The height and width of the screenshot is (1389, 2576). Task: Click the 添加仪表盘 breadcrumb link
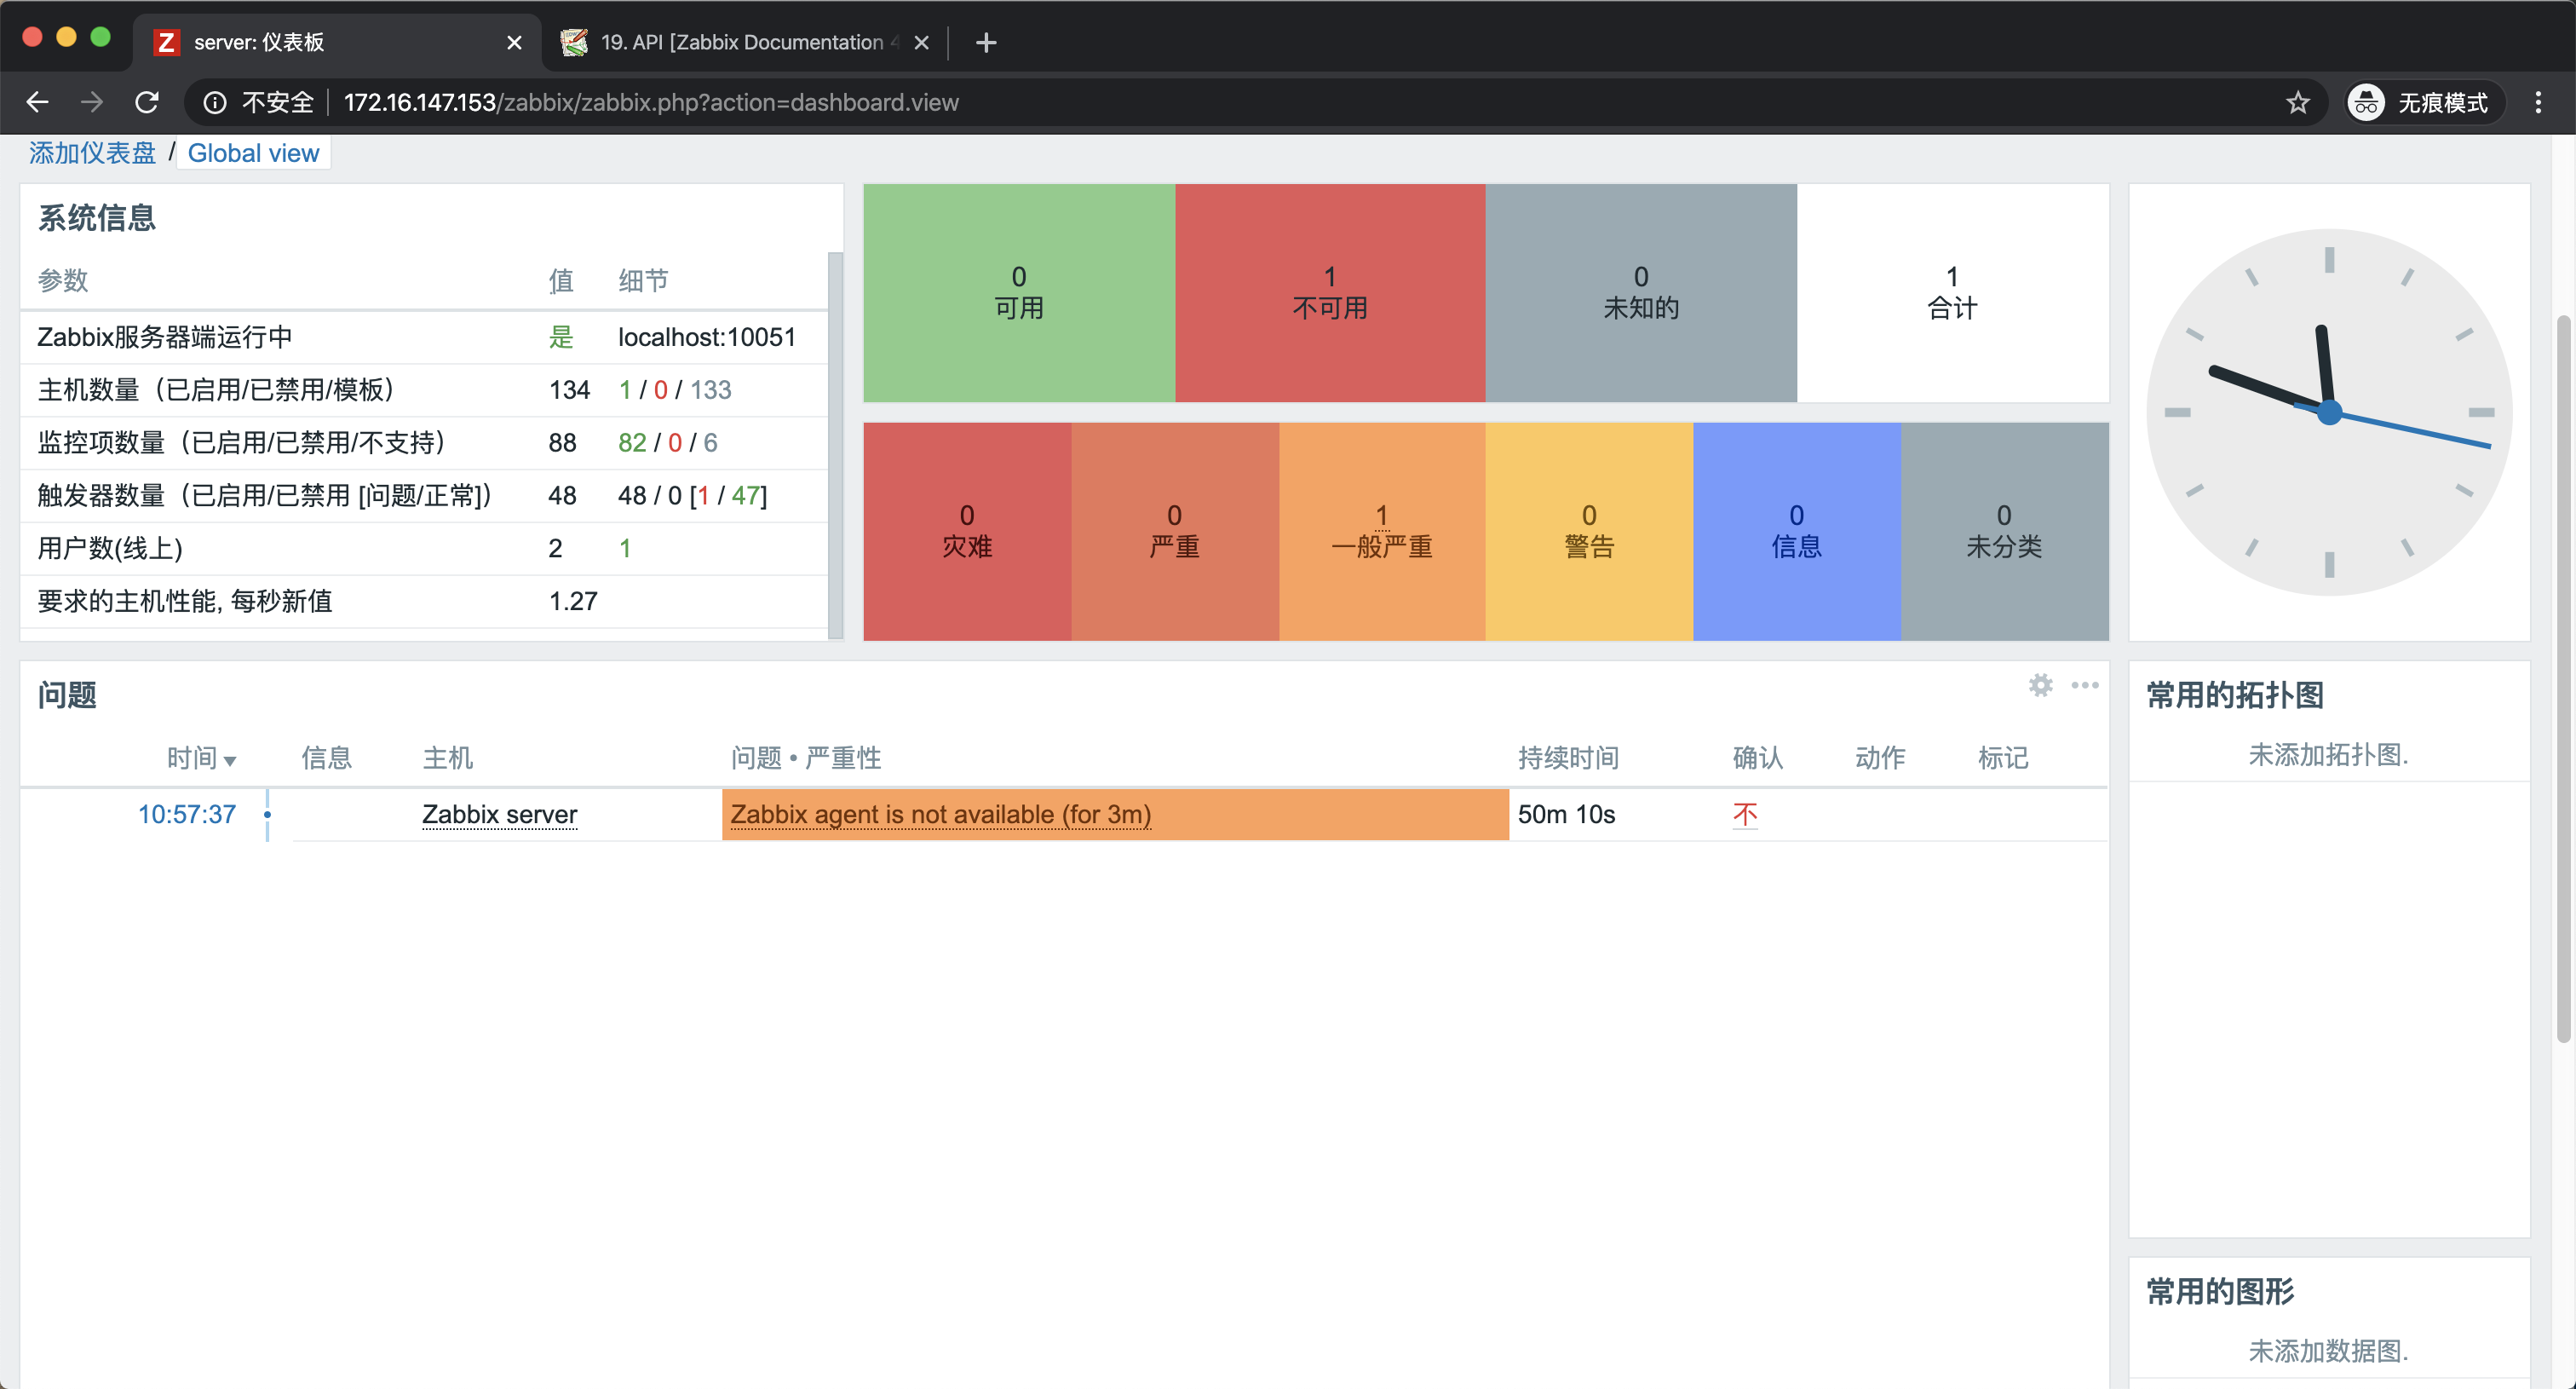point(92,153)
